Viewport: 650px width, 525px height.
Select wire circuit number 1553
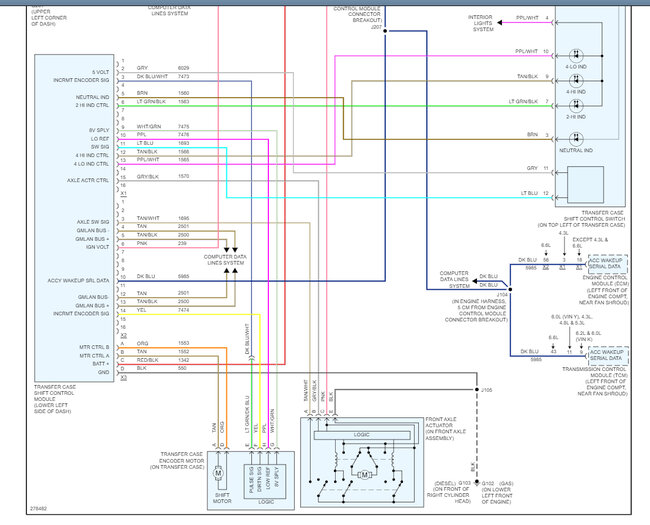pyautogui.click(x=184, y=343)
